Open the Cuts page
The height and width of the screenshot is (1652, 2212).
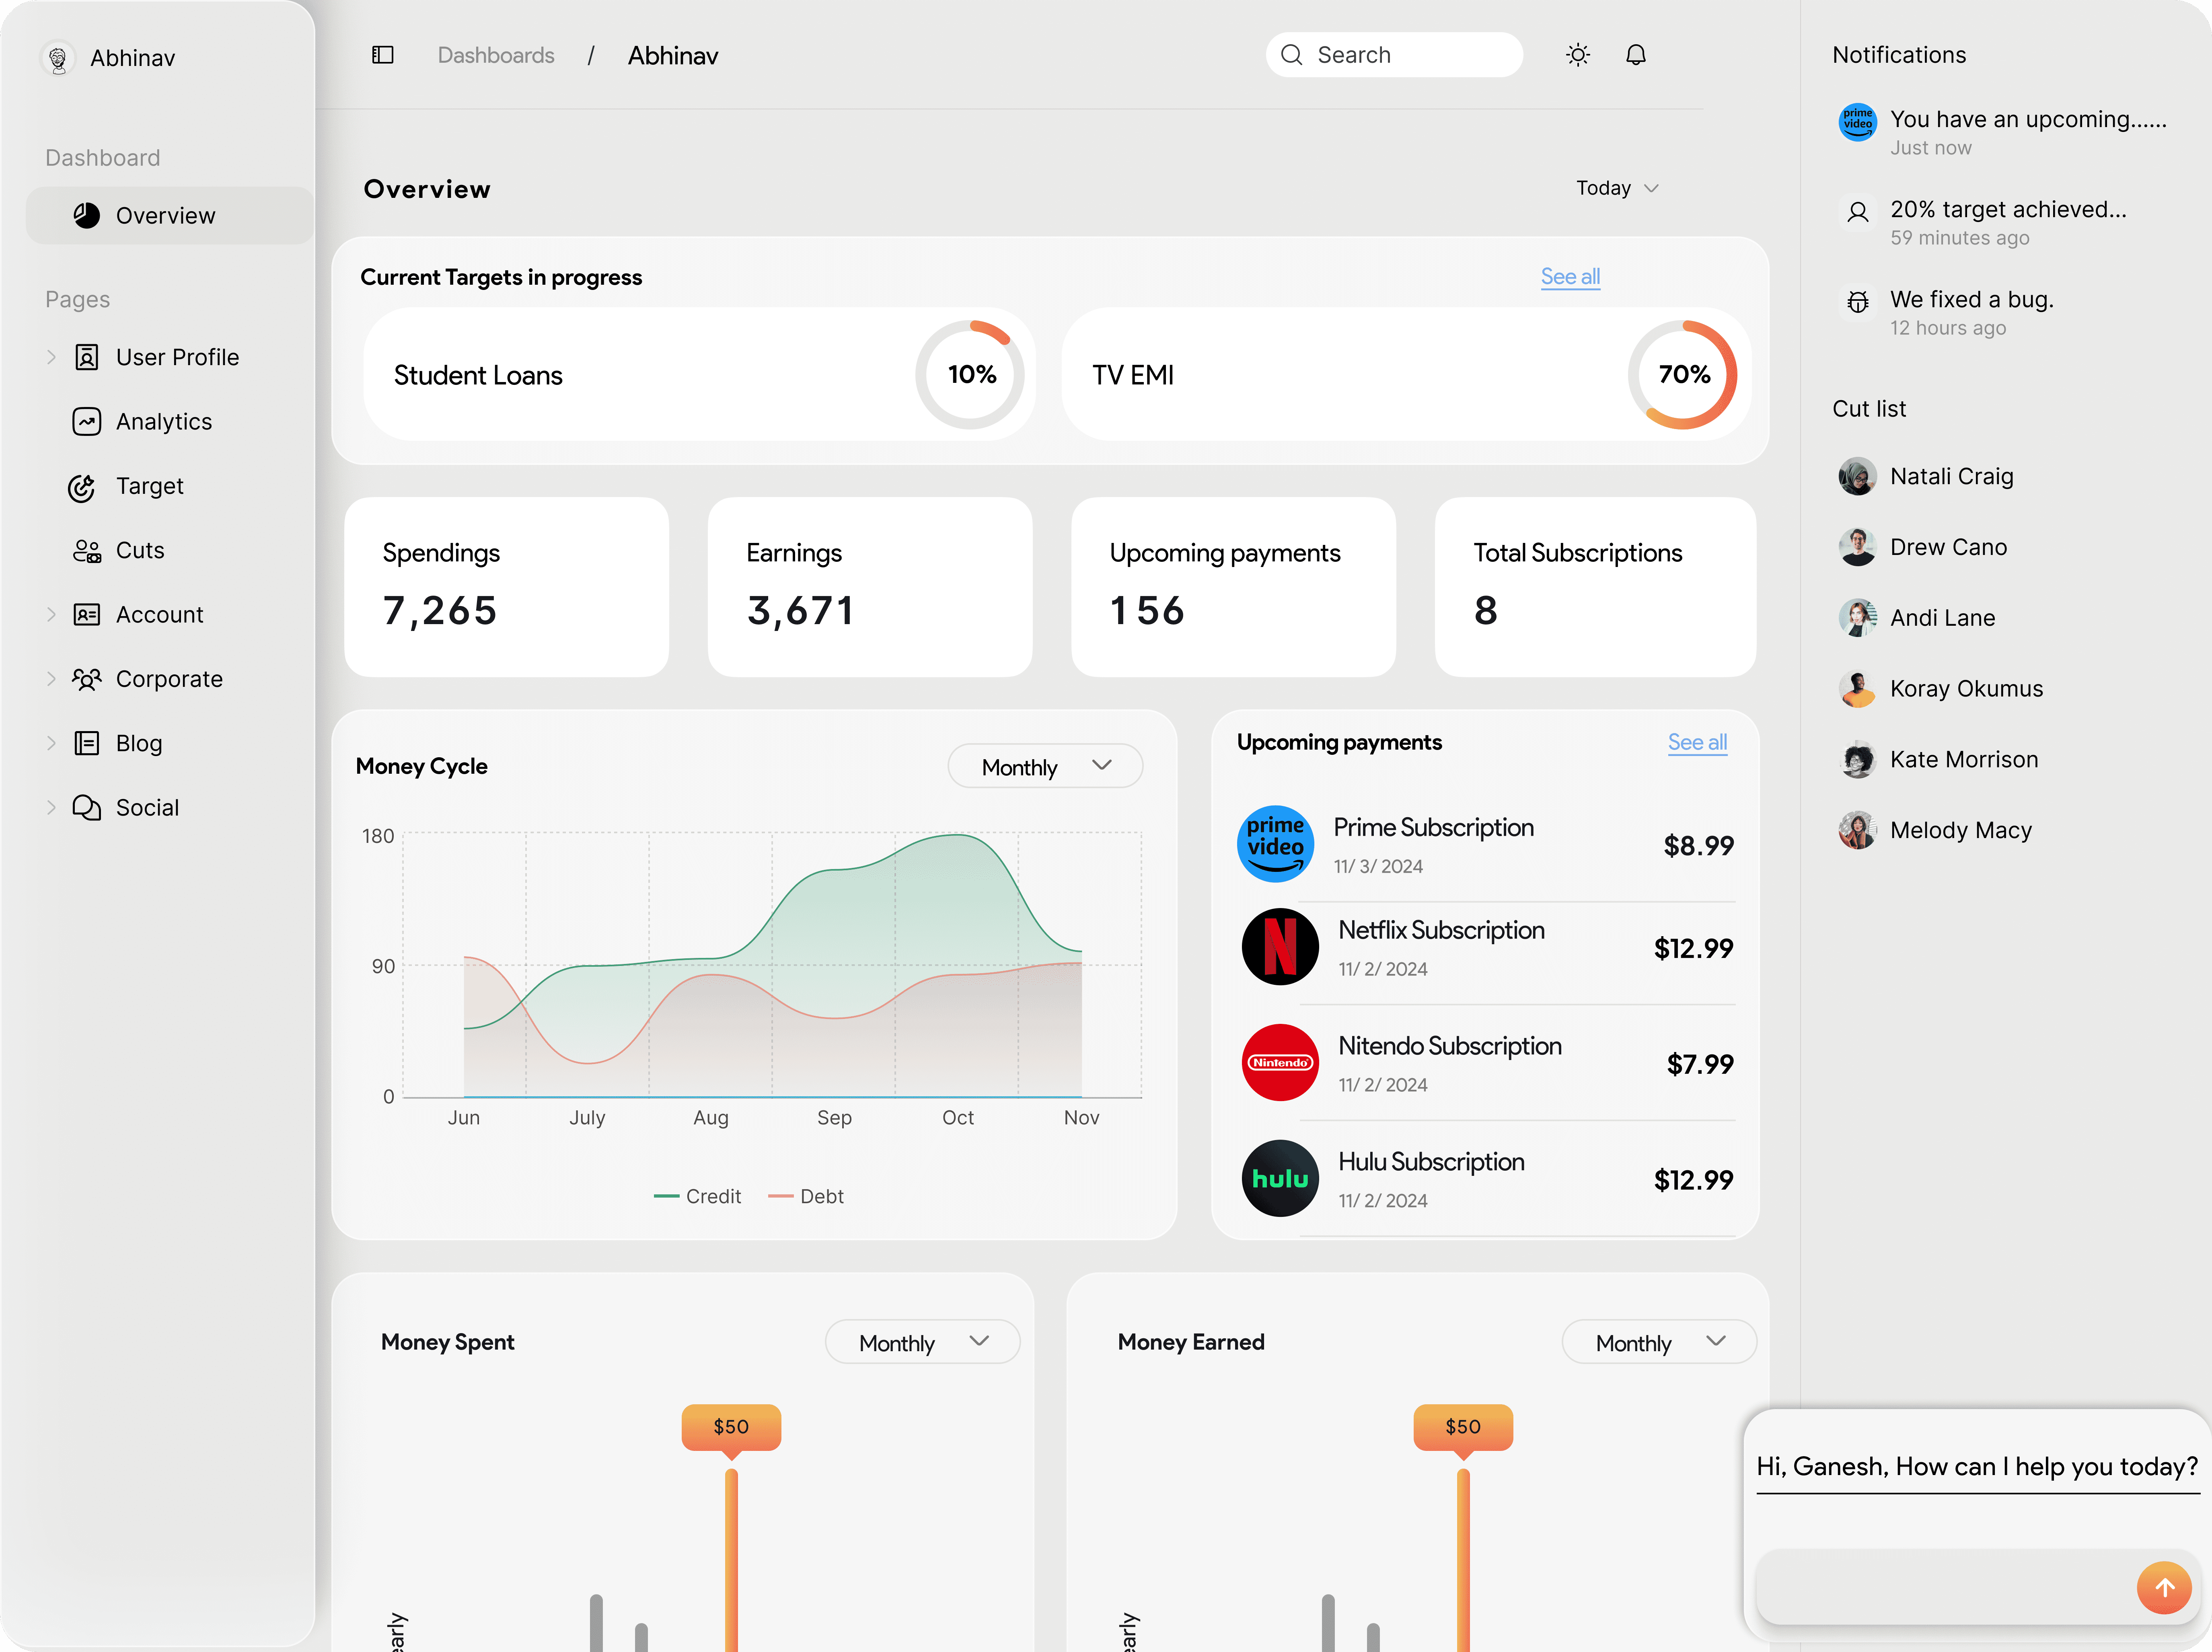pos(140,550)
